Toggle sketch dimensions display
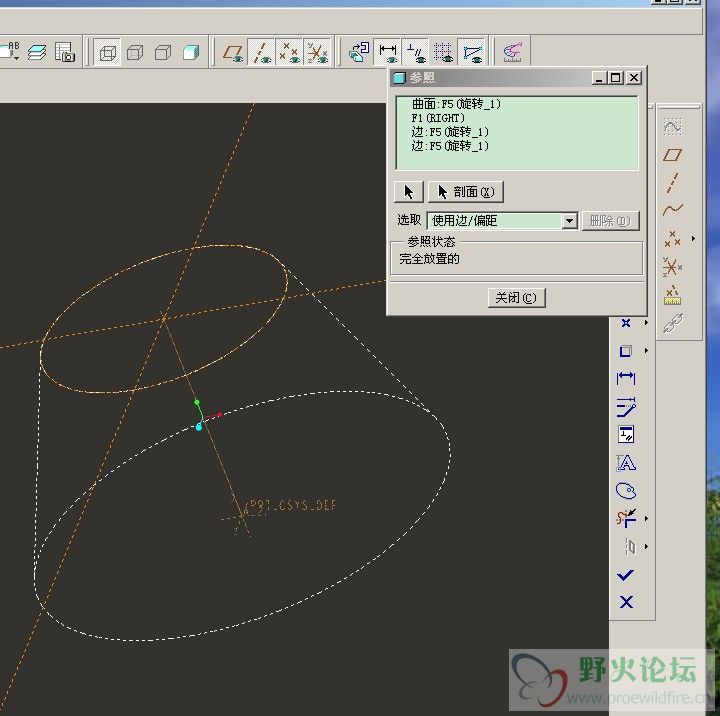 coord(388,52)
